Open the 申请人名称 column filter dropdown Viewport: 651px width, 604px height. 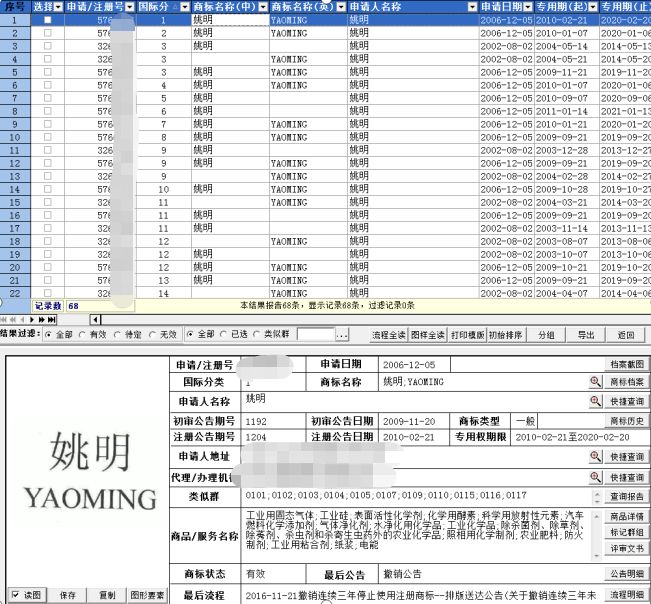472,7
